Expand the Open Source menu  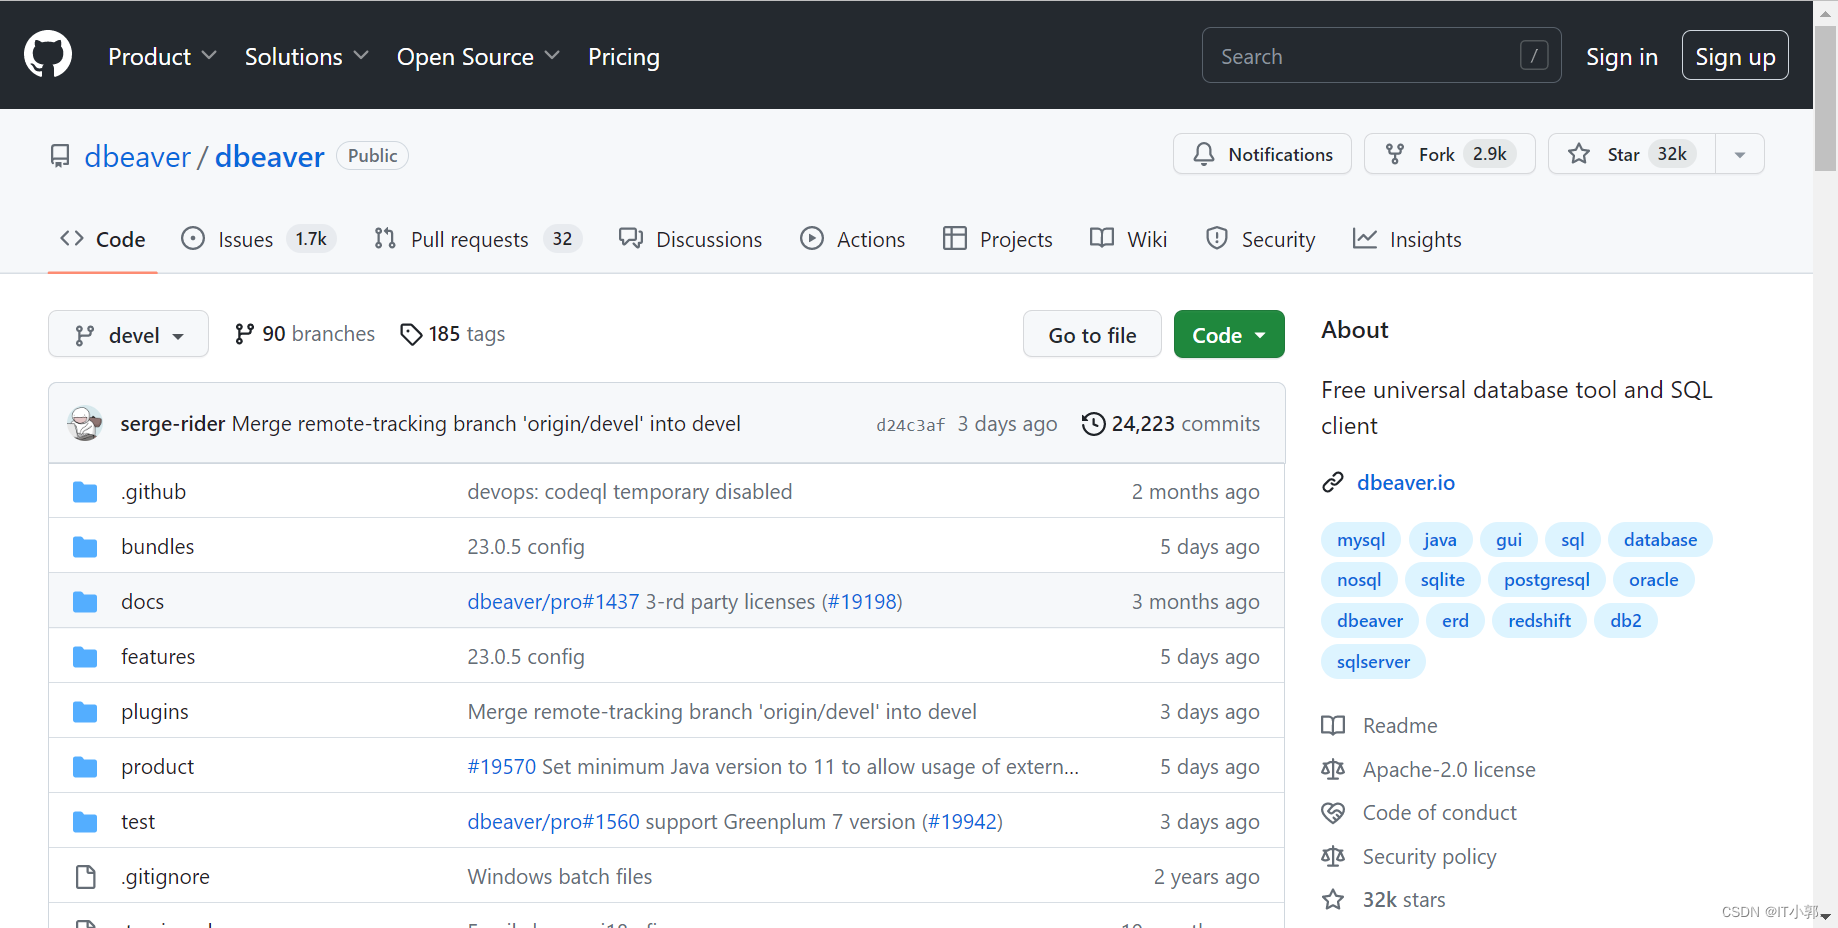478,57
